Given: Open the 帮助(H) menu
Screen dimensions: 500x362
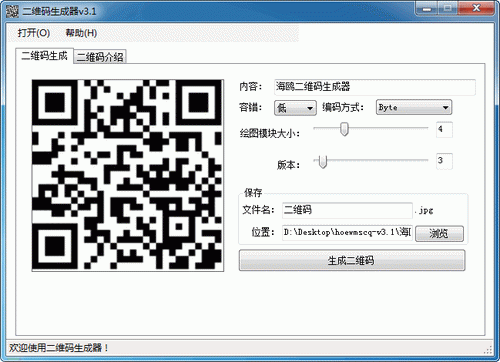Looking at the screenshot, I should point(81,33).
